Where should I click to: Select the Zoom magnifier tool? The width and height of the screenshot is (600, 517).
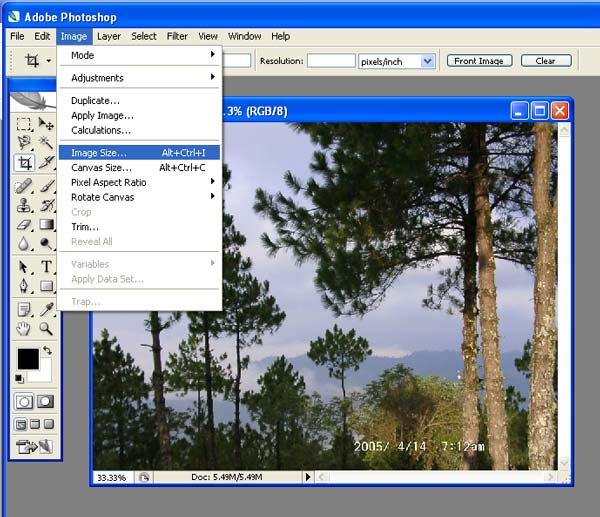[x=46, y=328]
